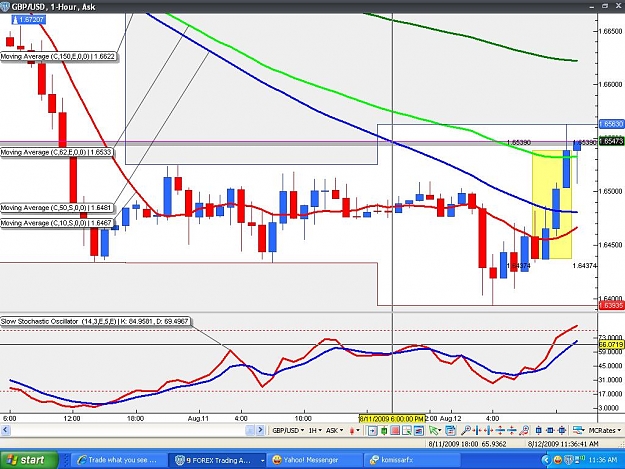Click the shield tray icon near clock

coord(569,460)
